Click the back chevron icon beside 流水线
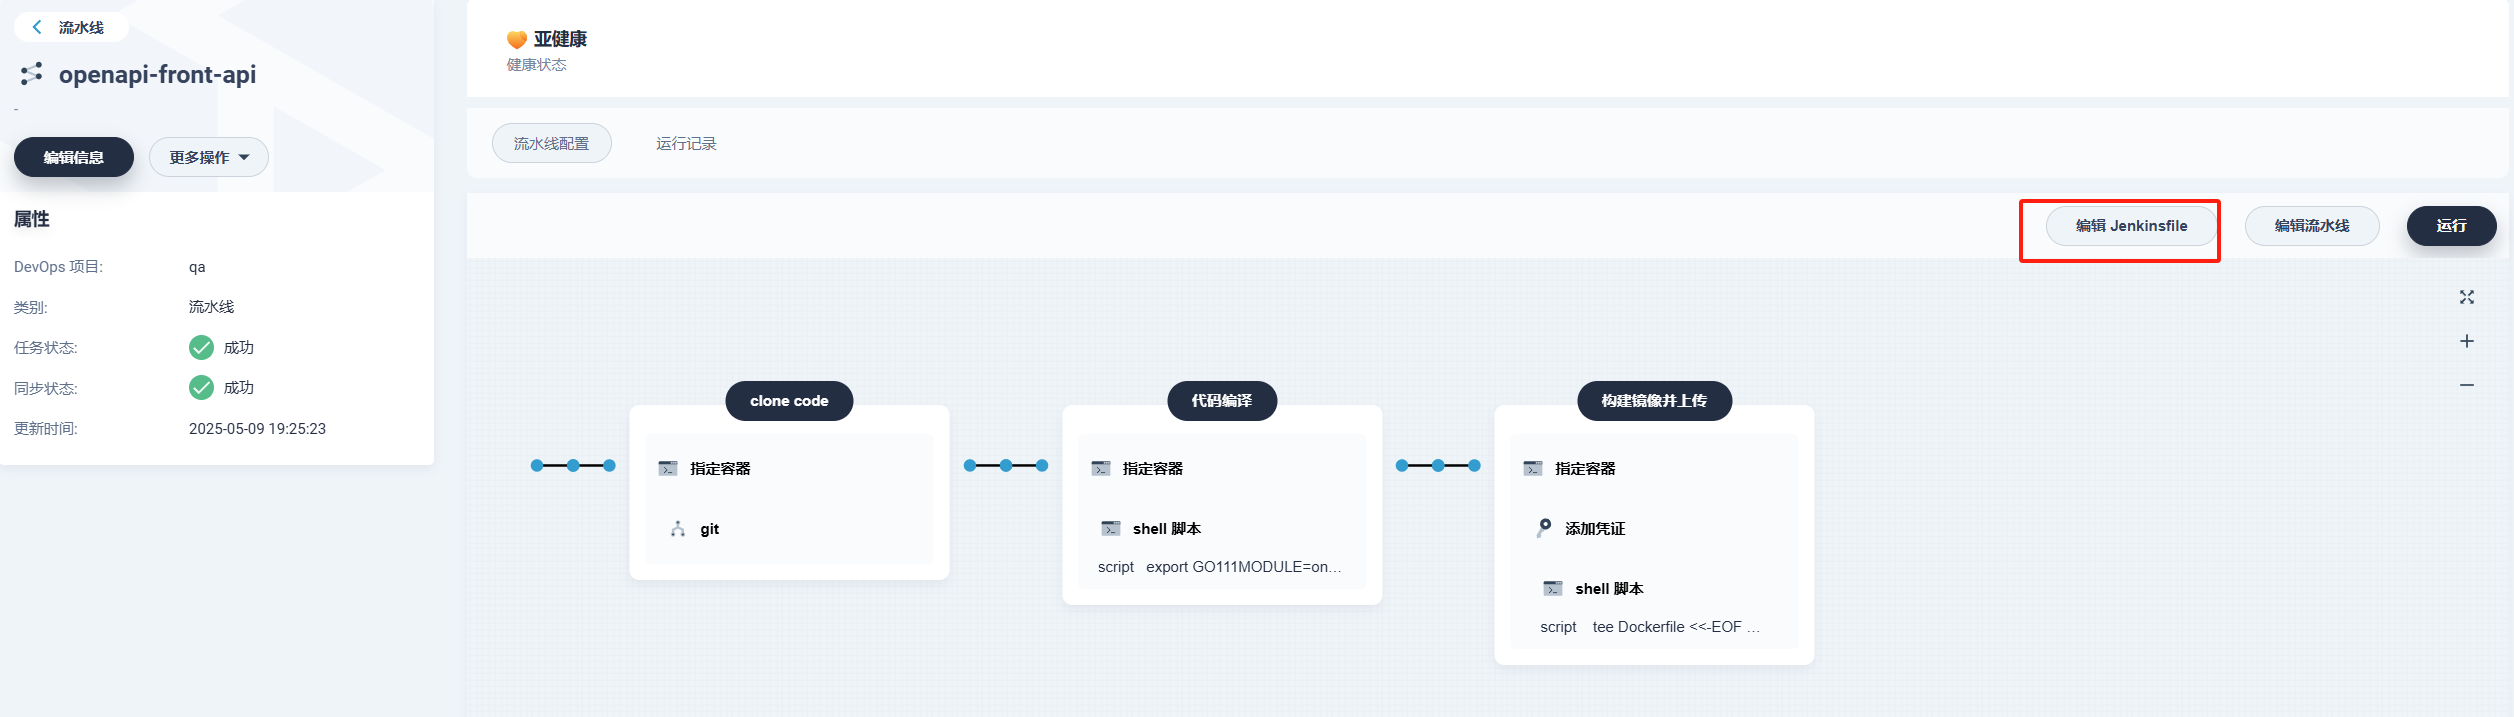2514x717 pixels. (x=37, y=27)
